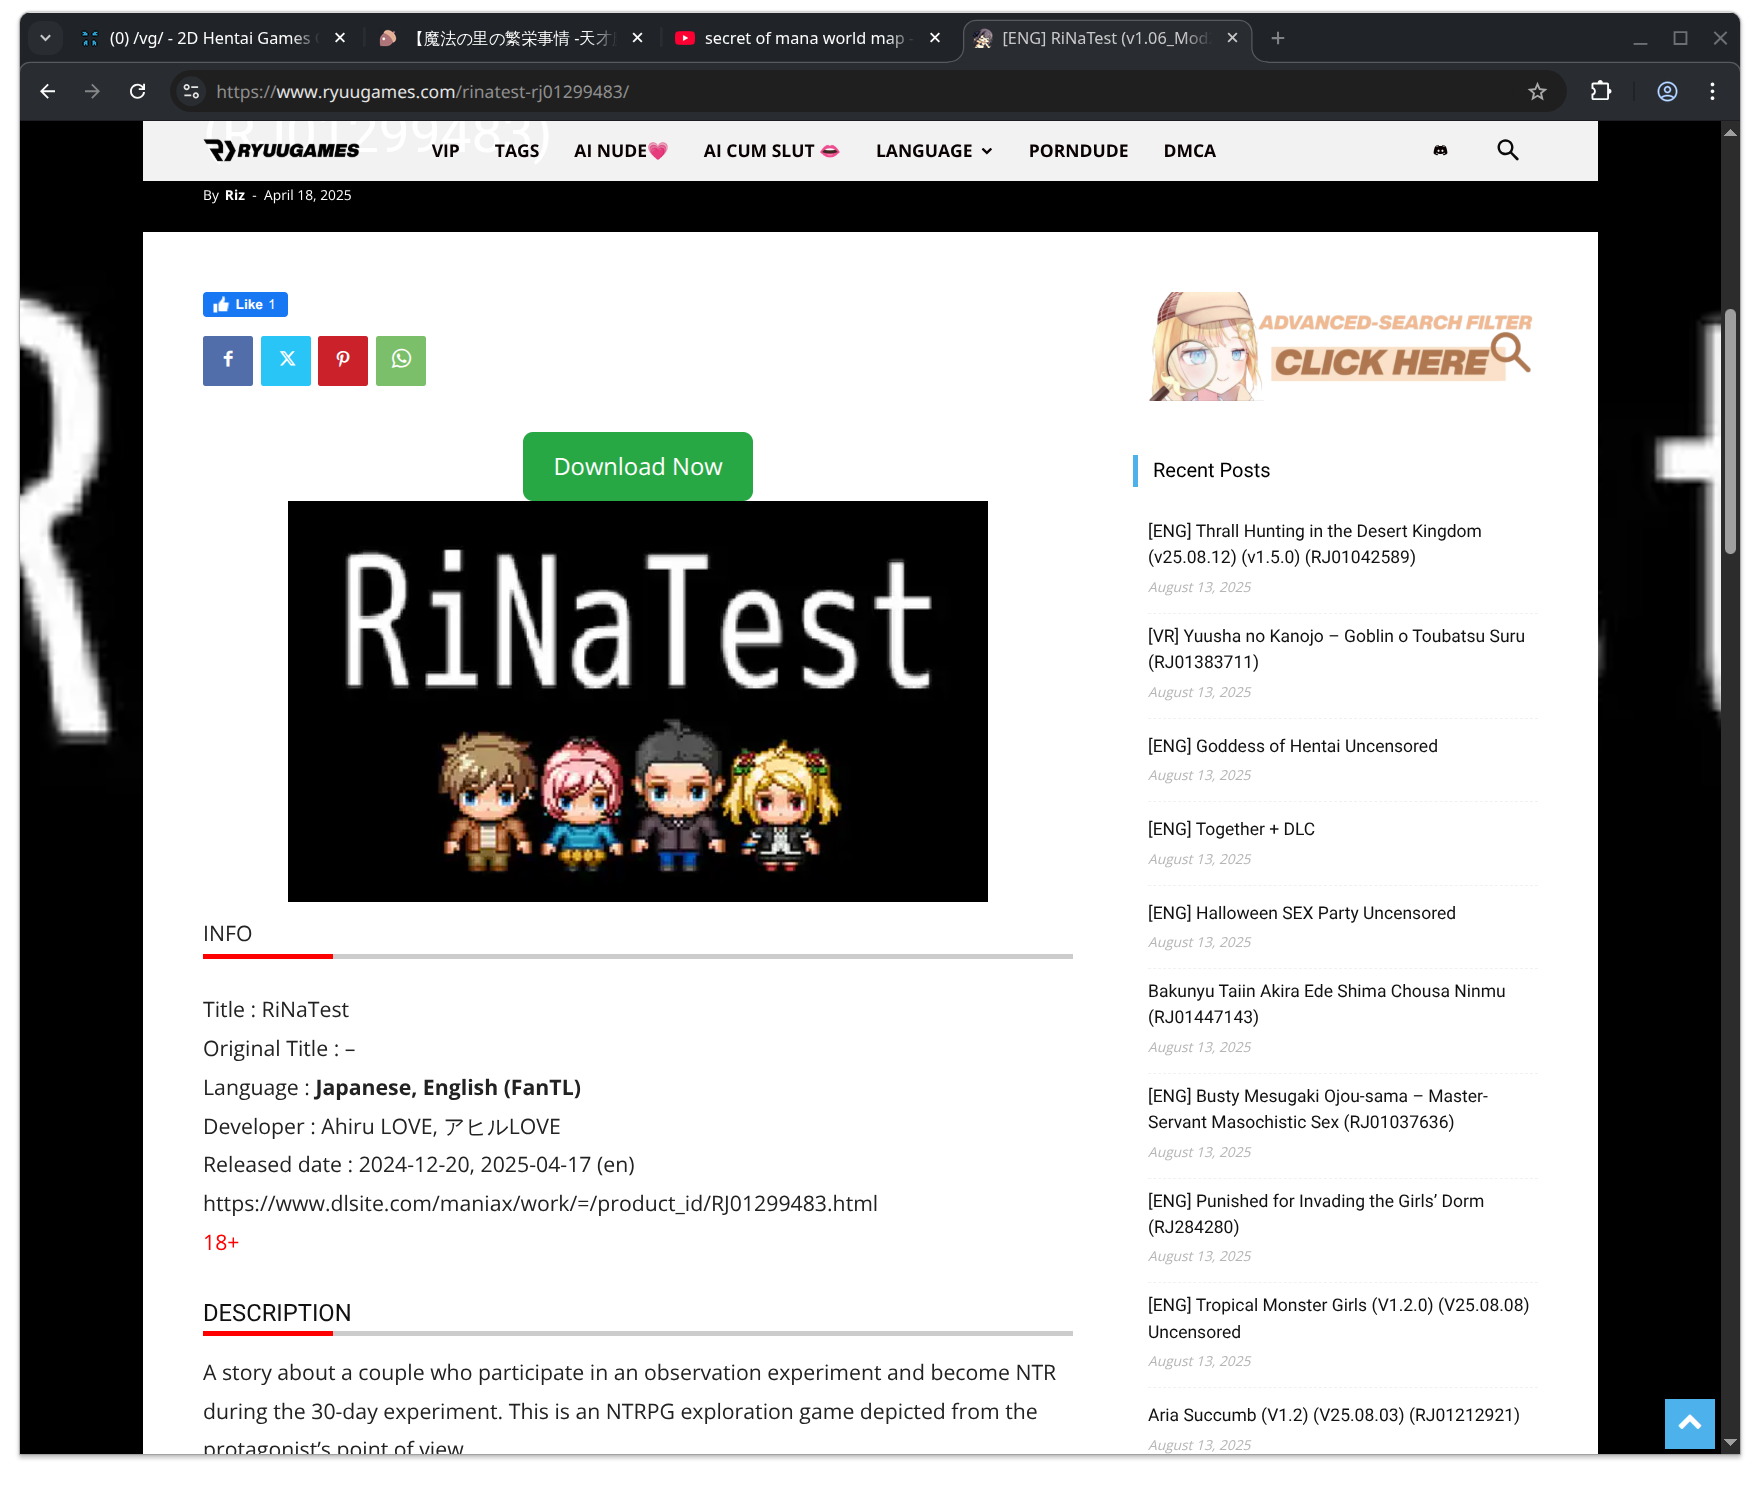View site information icon in address bar
Screen dimensions: 1760x1493
coord(191,92)
